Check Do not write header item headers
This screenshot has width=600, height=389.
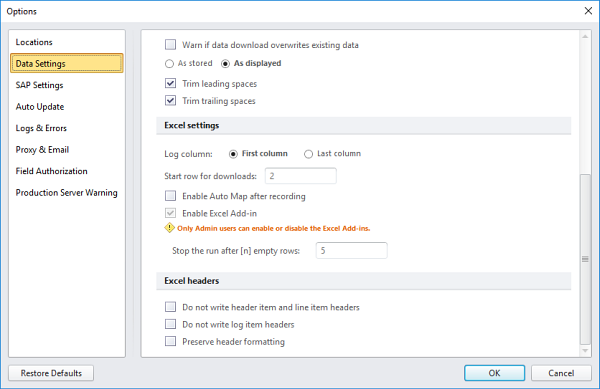171,307
